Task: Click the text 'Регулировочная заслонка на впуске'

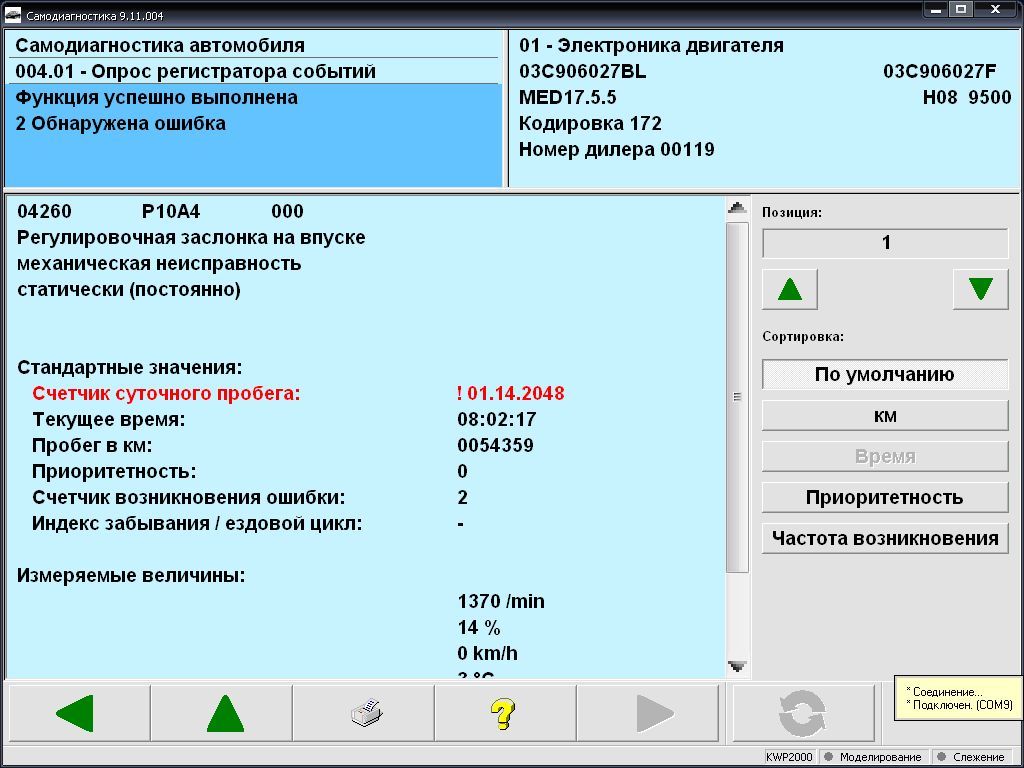Action: pyautogui.click(x=191, y=238)
